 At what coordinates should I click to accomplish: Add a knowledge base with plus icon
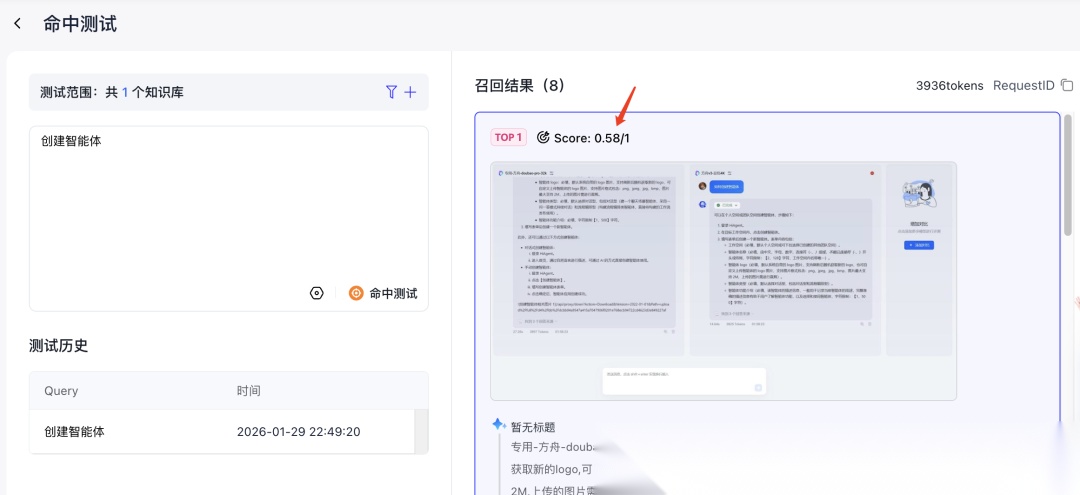tap(411, 92)
